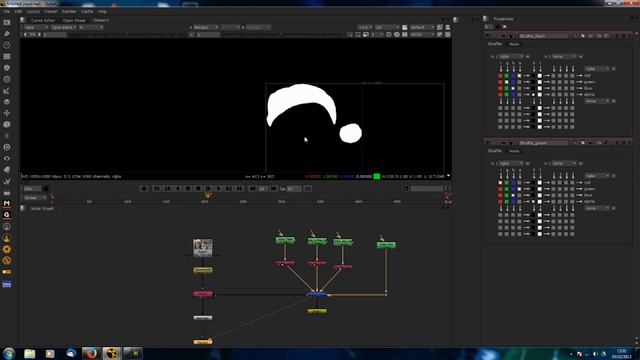Click the green color sample swatch

(x=377, y=176)
